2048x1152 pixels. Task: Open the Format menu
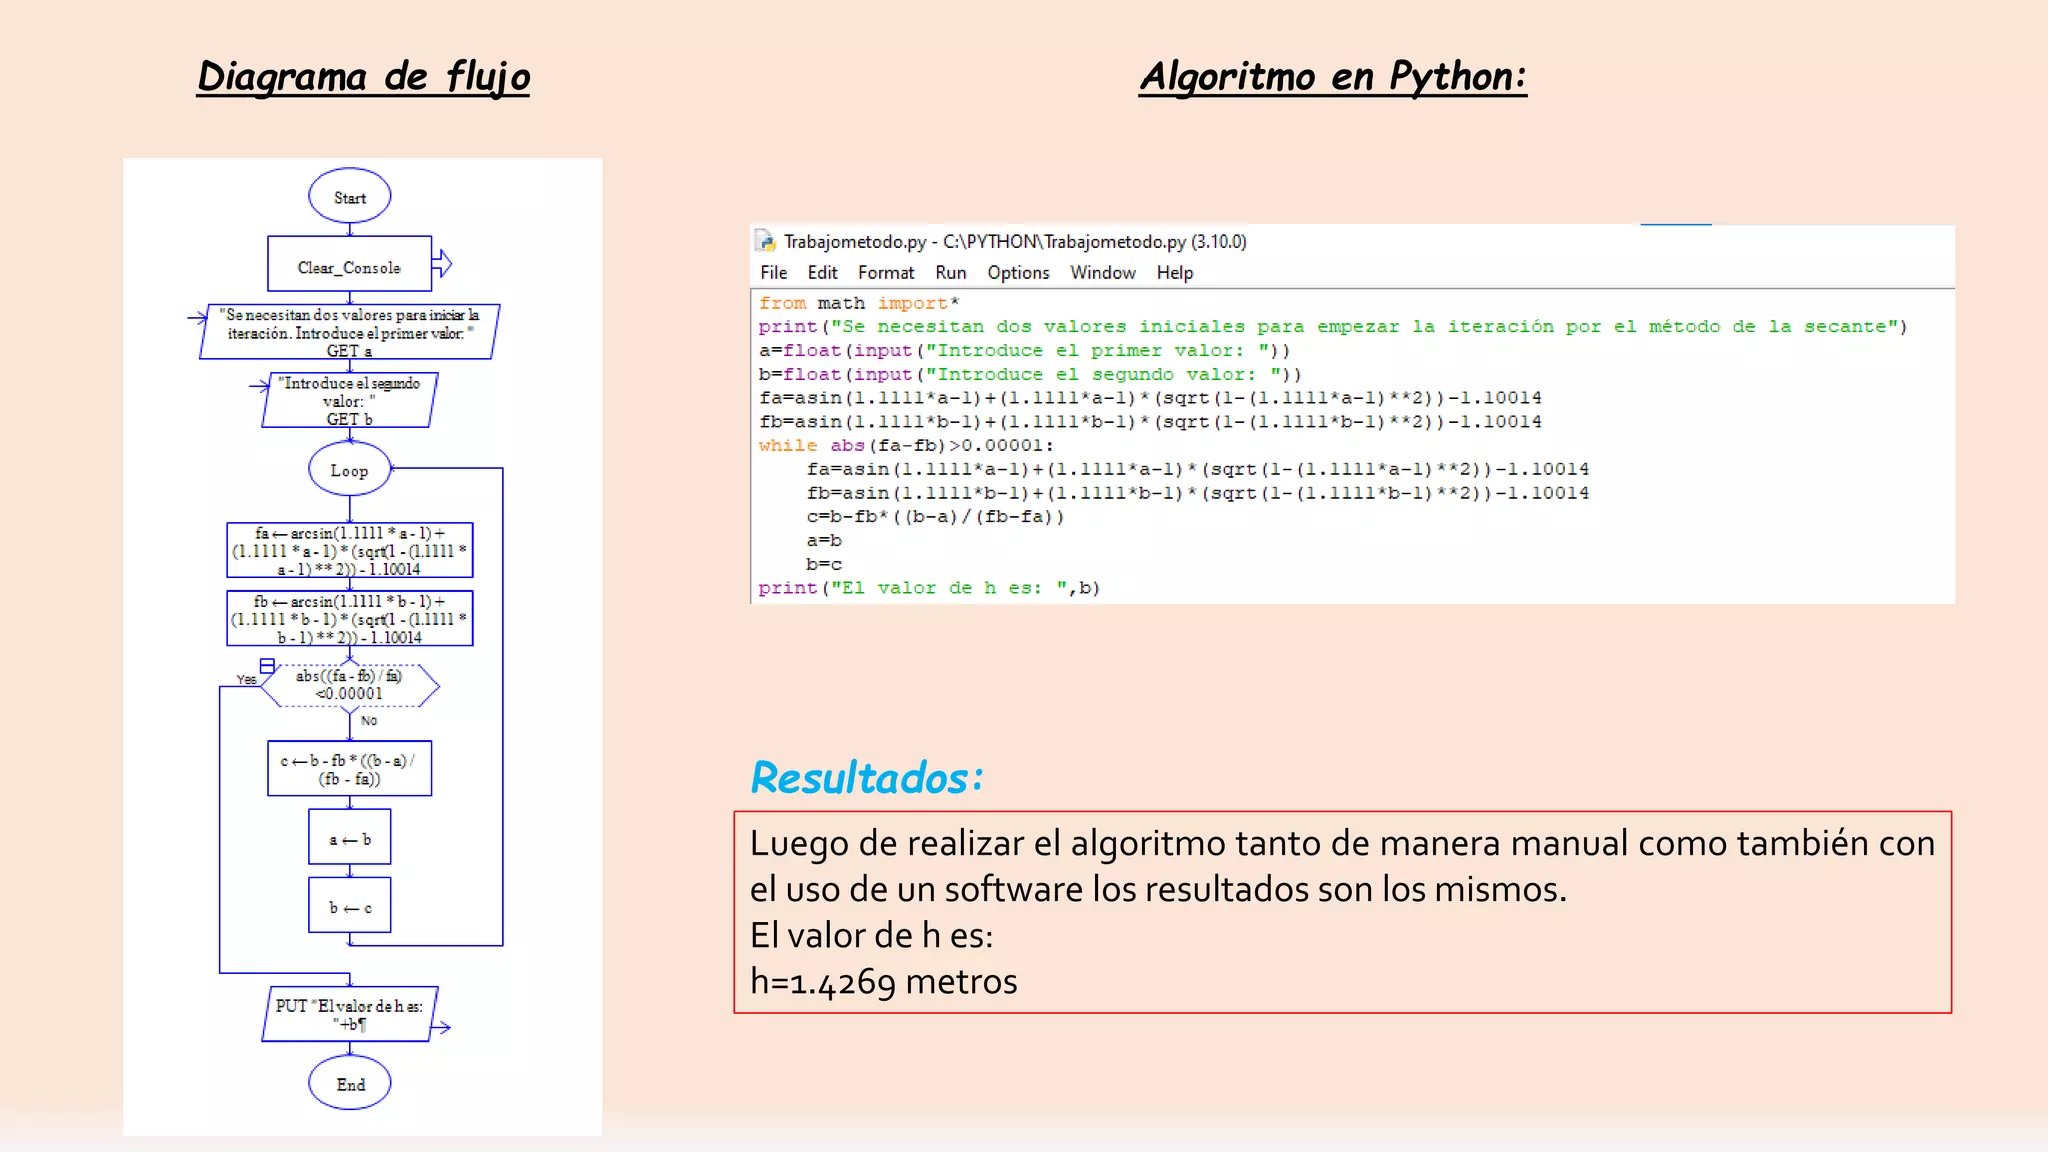point(886,273)
